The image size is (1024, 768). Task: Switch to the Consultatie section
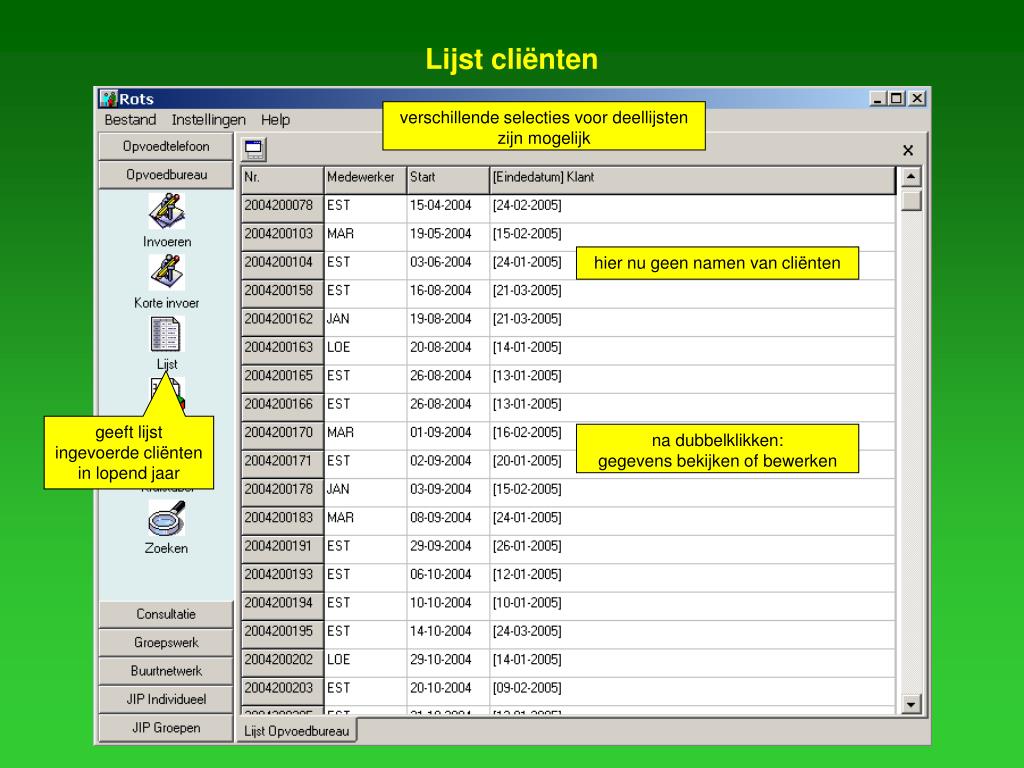click(x=166, y=614)
